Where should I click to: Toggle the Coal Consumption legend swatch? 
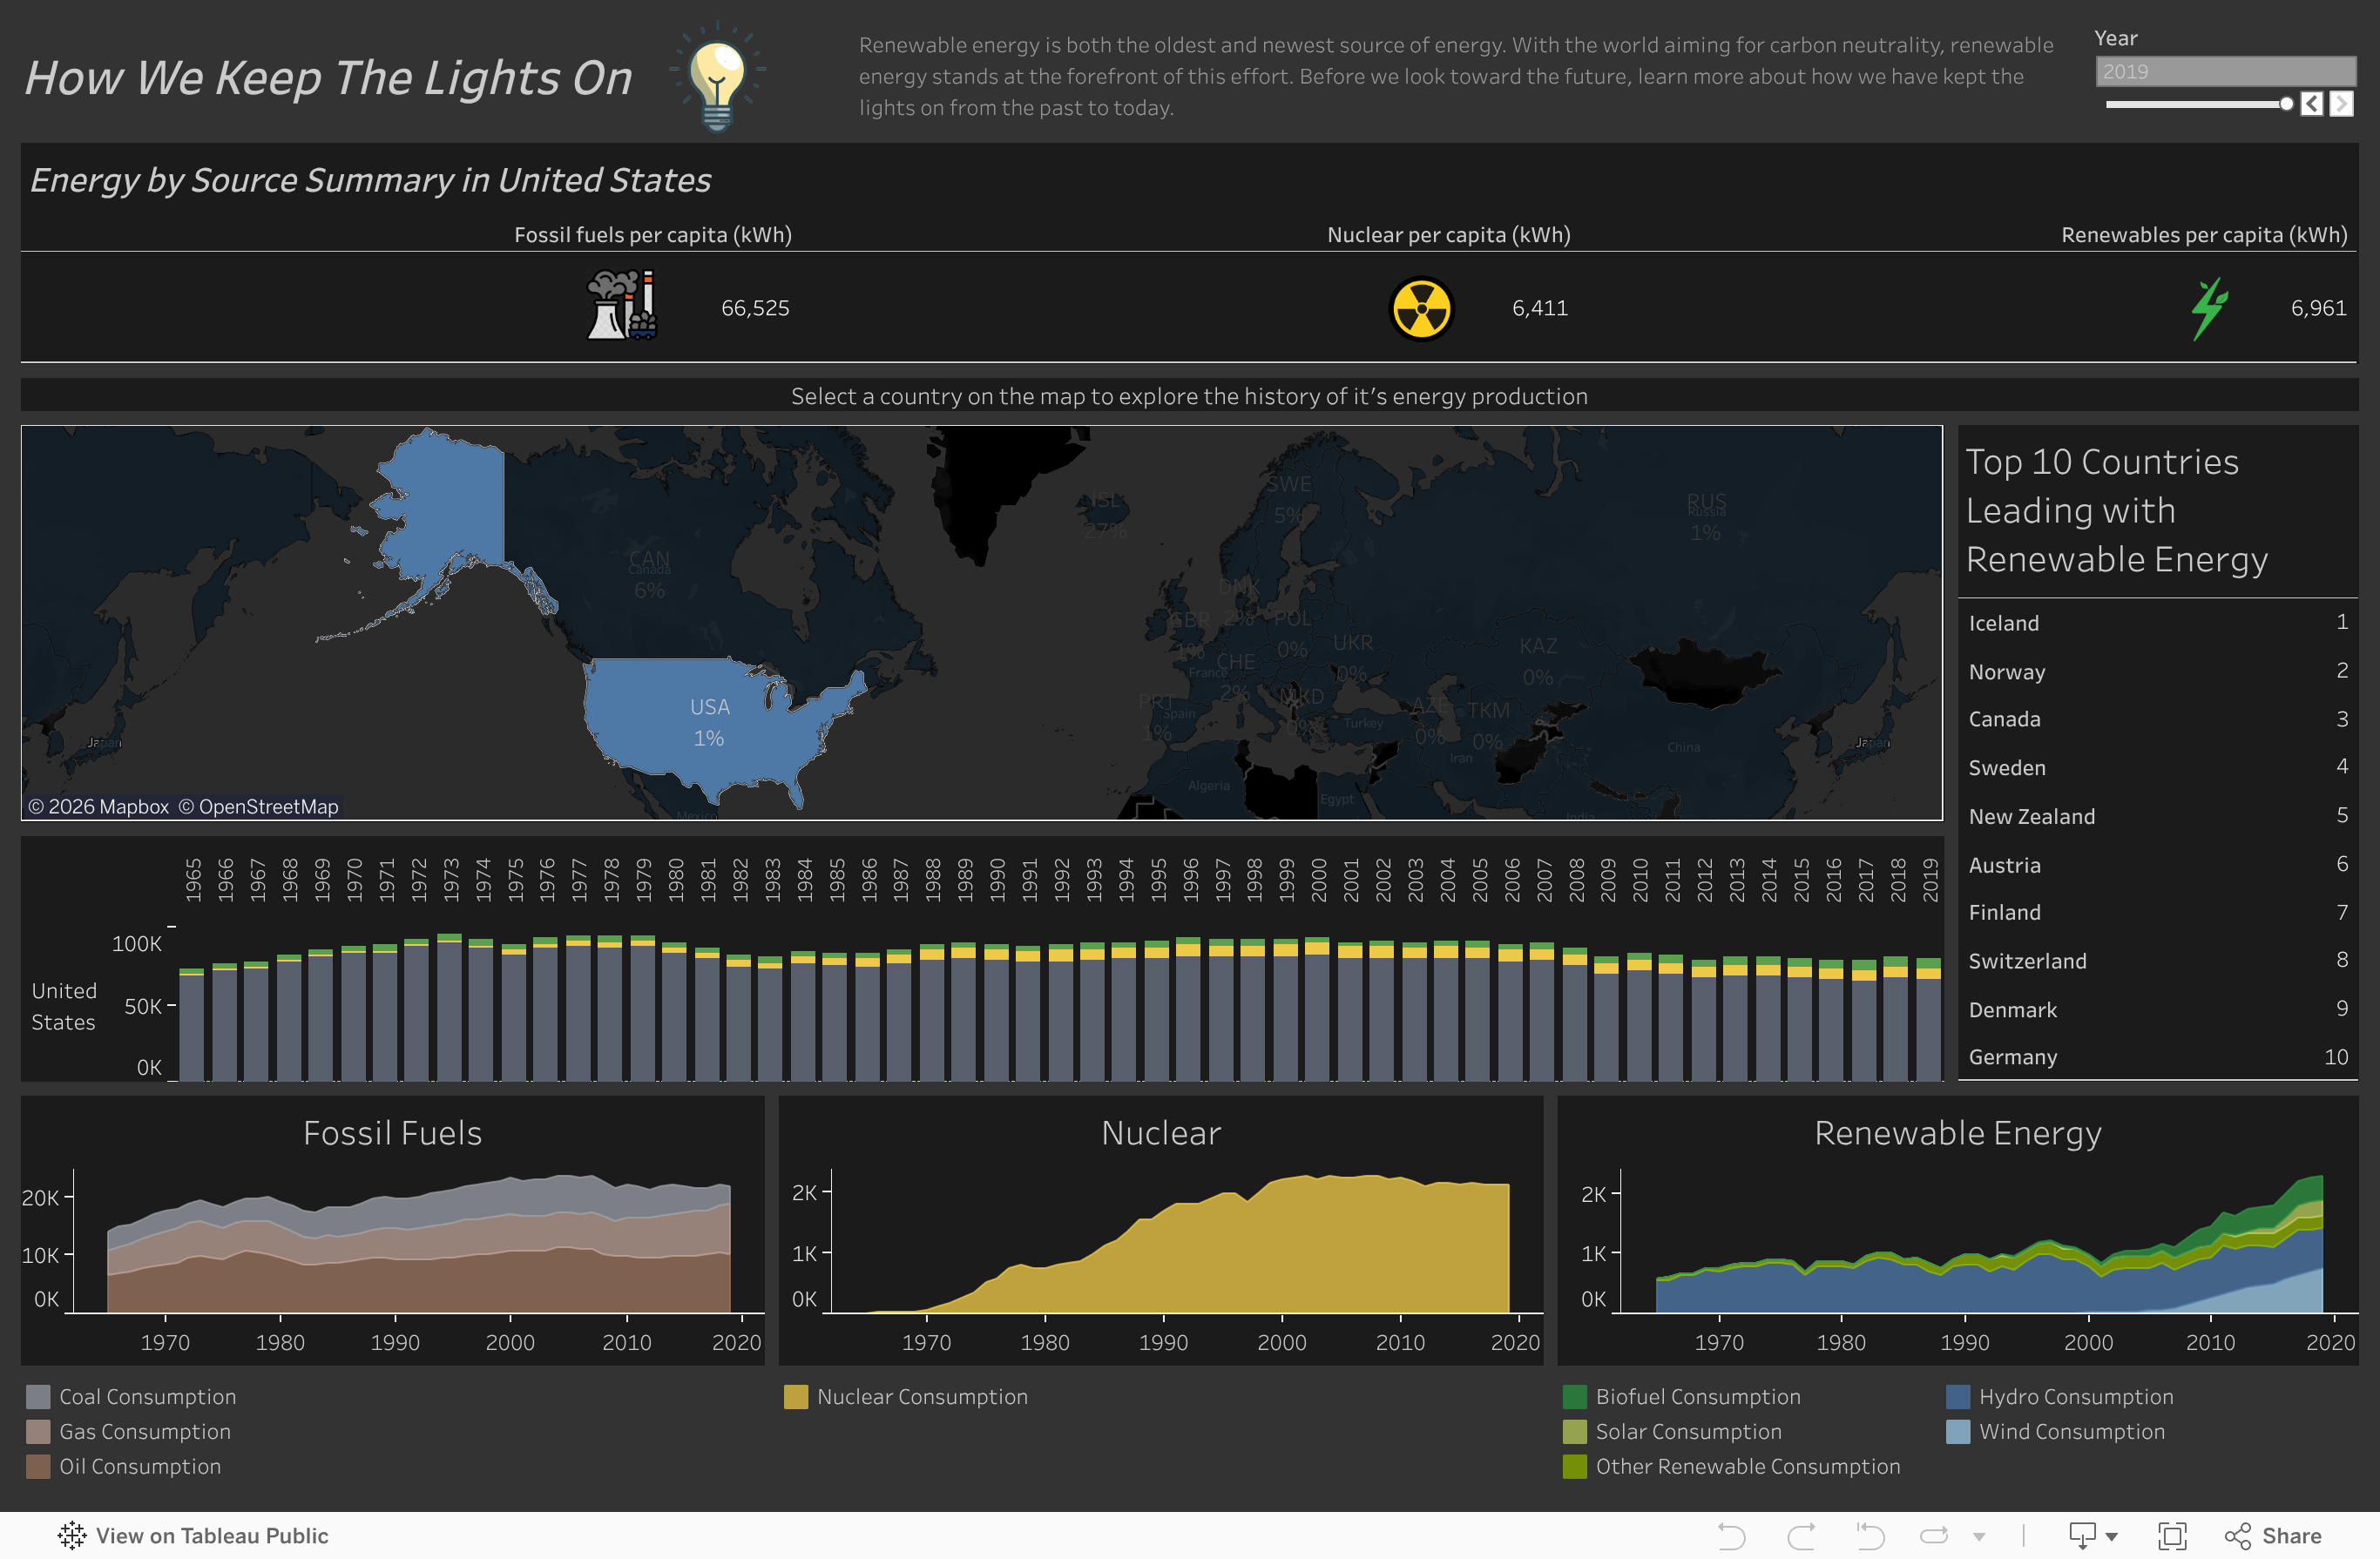tap(38, 1396)
